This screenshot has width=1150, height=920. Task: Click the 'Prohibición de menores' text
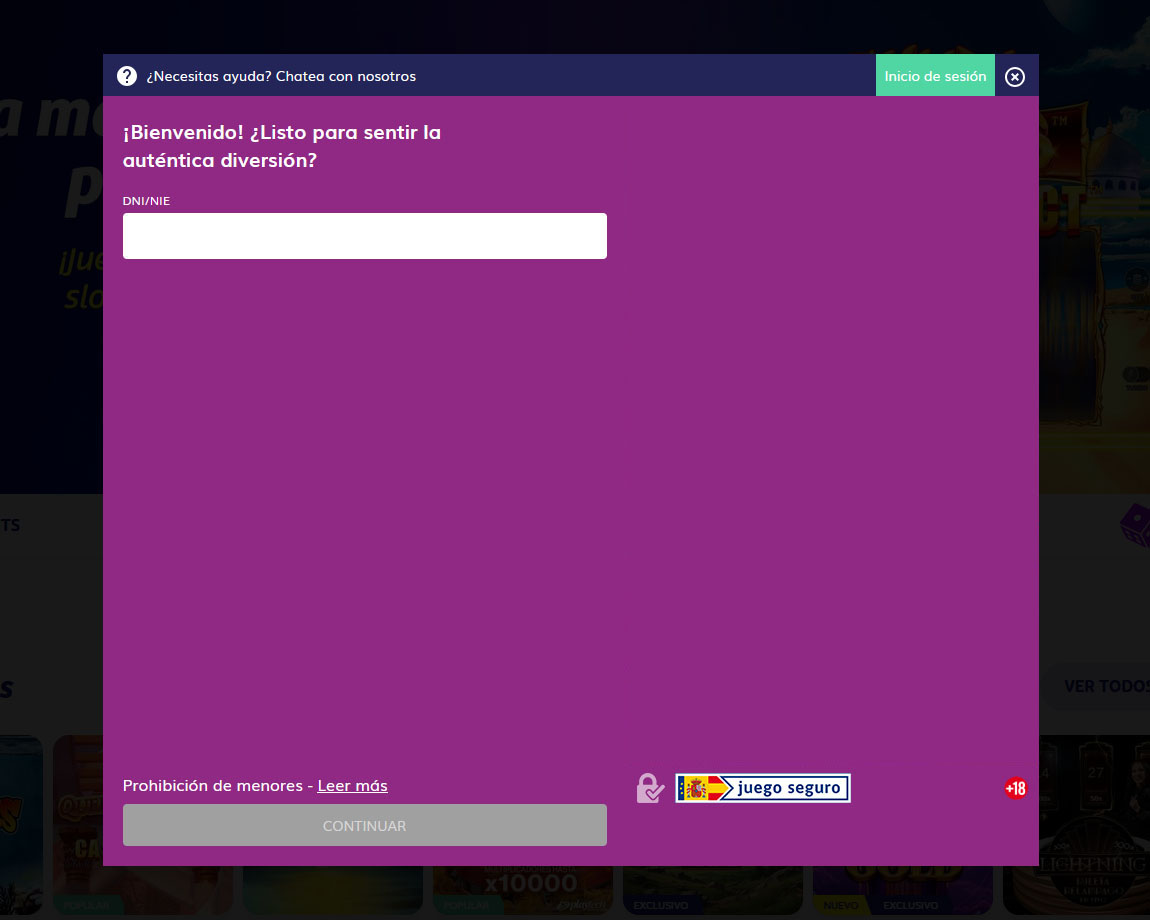(212, 786)
